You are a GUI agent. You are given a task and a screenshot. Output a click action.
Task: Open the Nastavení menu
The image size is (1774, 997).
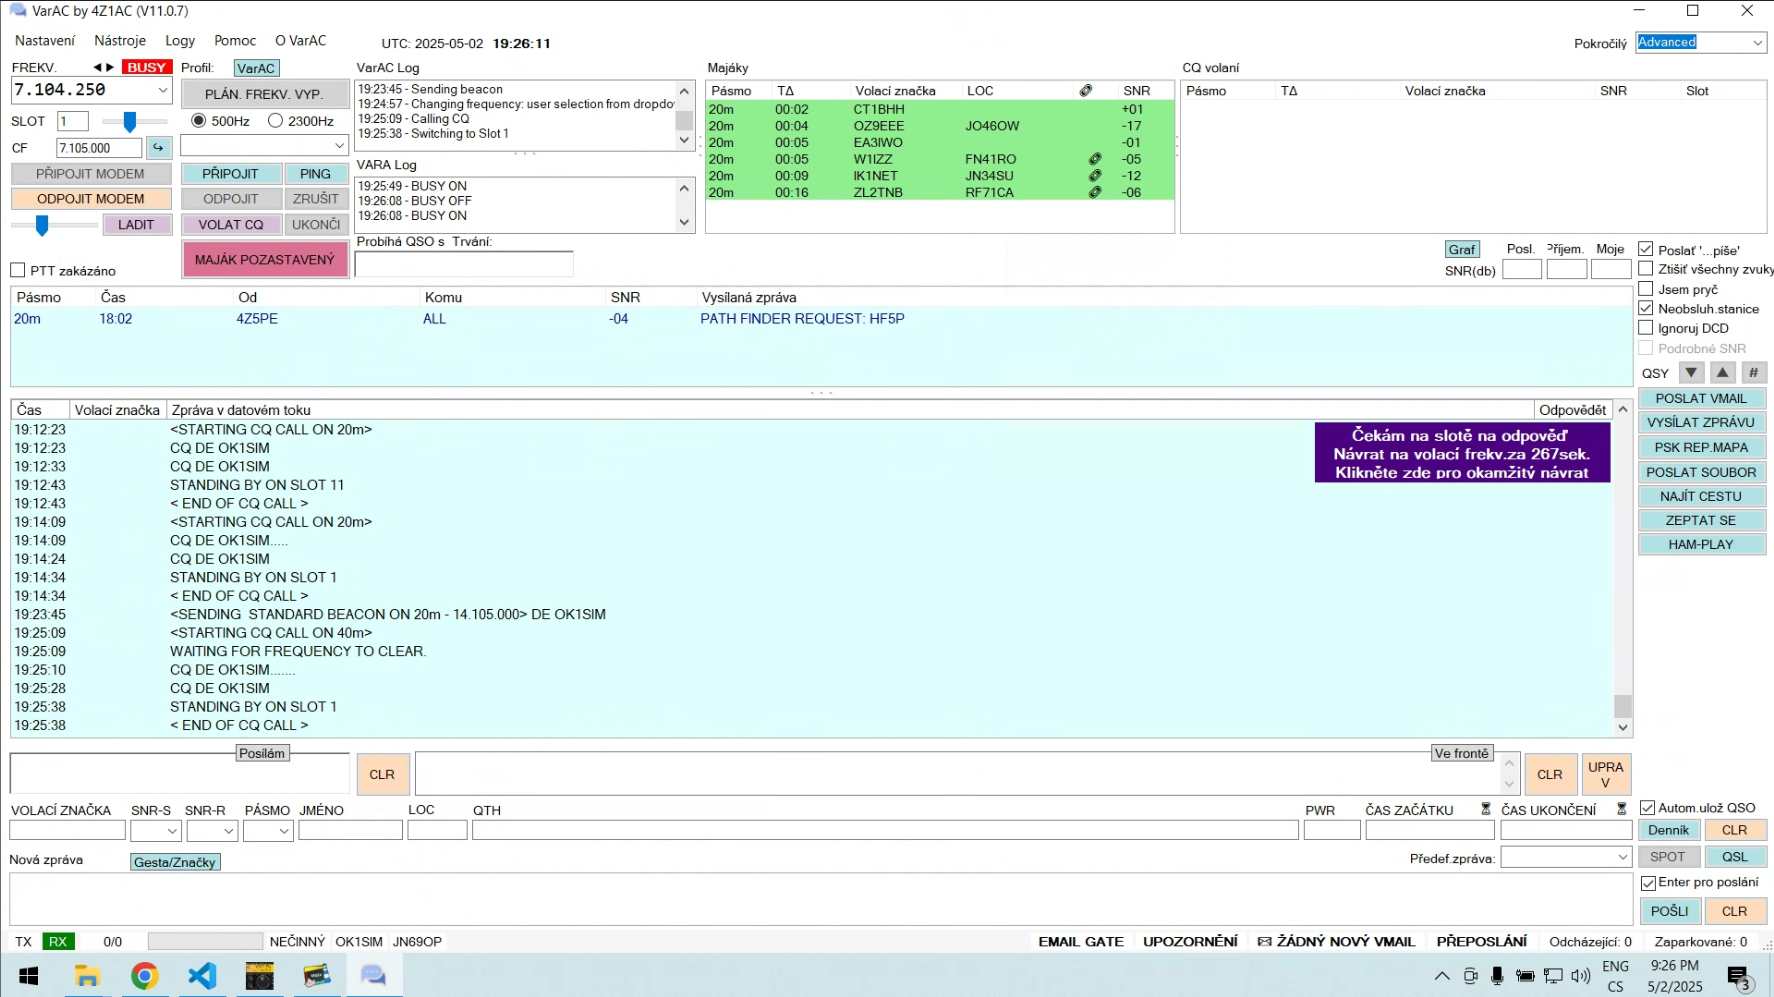pos(45,41)
